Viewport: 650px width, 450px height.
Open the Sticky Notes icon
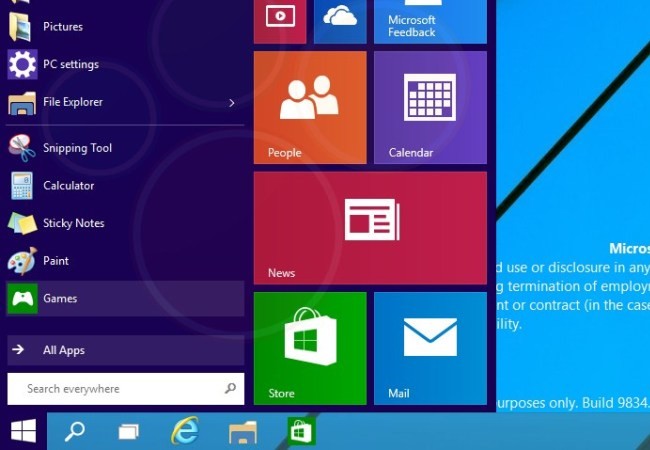pyautogui.click(x=22, y=223)
